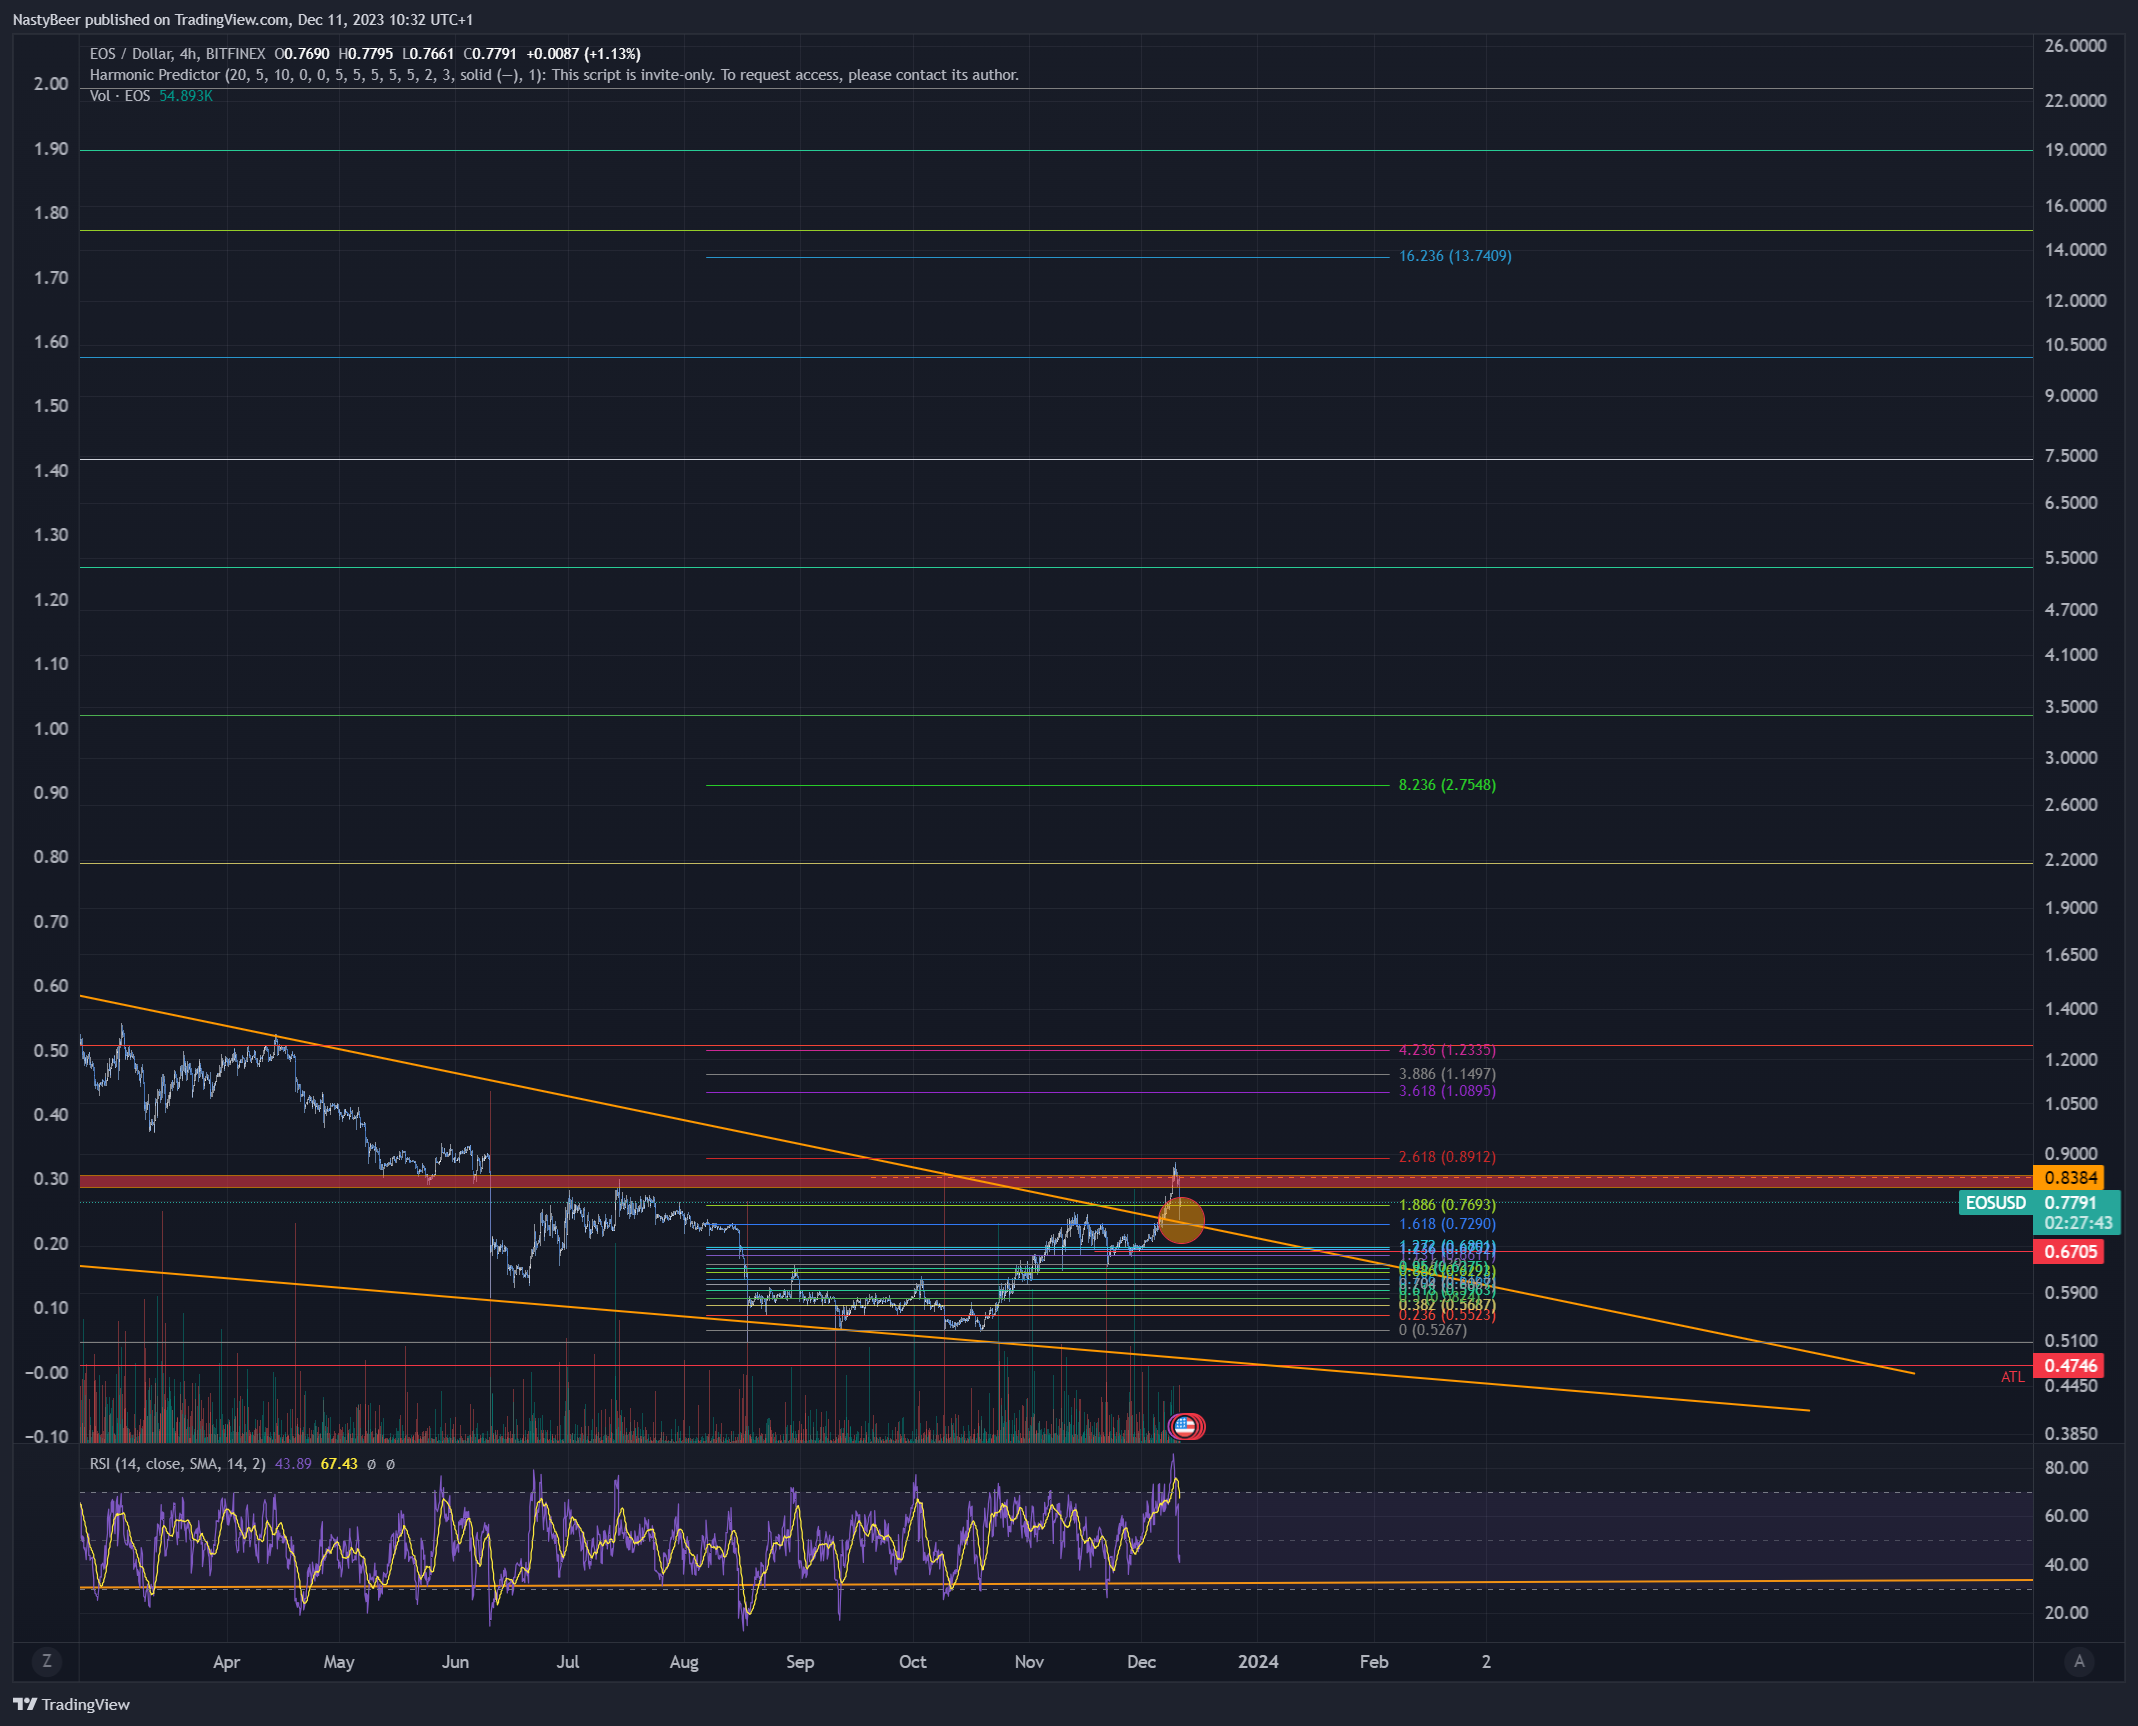Click the 1.2000 value on the price scale

pyautogui.click(x=2071, y=1060)
